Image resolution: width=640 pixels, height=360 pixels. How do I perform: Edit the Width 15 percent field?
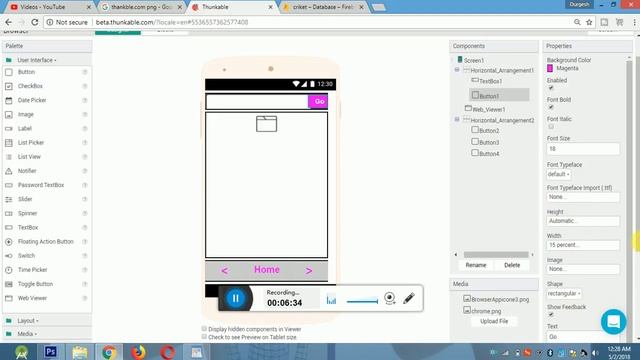[x=583, y=245]
